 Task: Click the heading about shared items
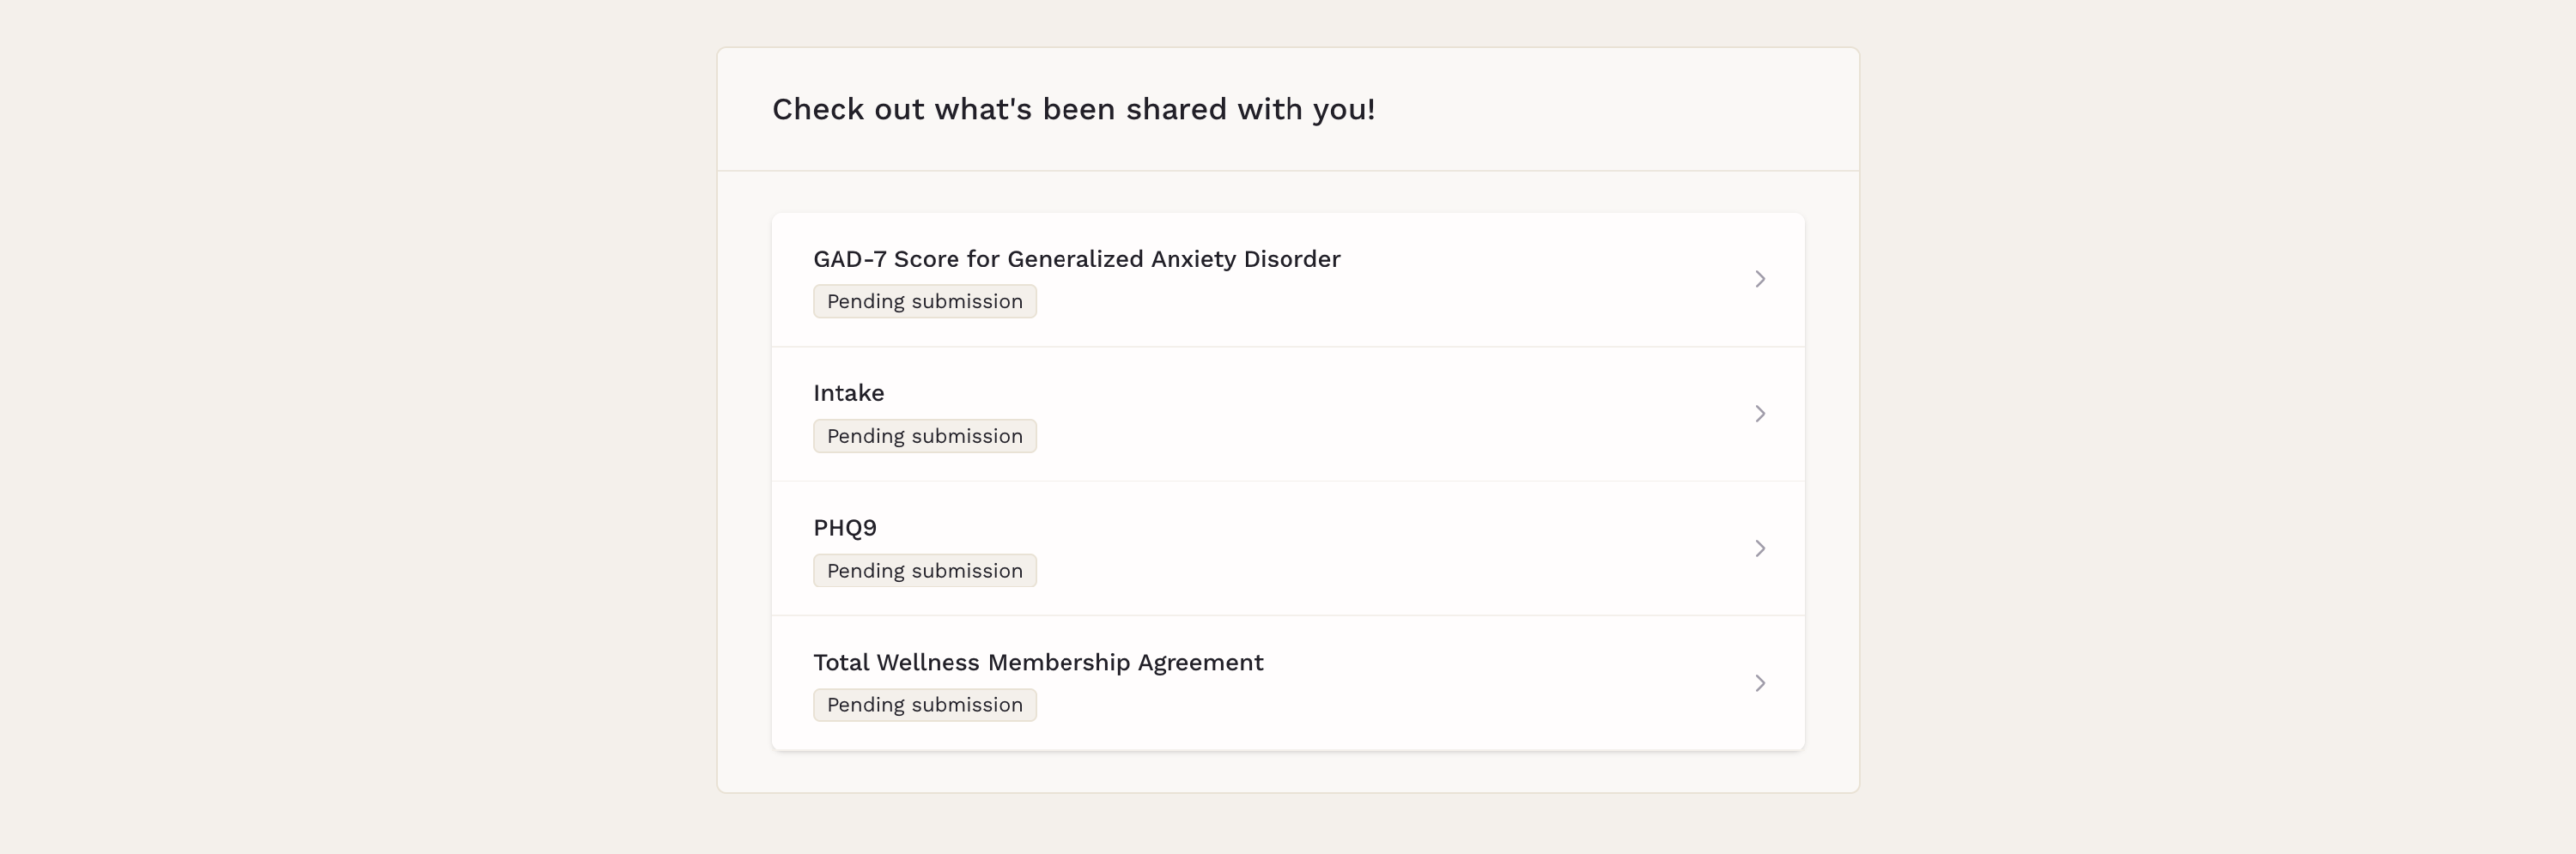coord(1072,109)
